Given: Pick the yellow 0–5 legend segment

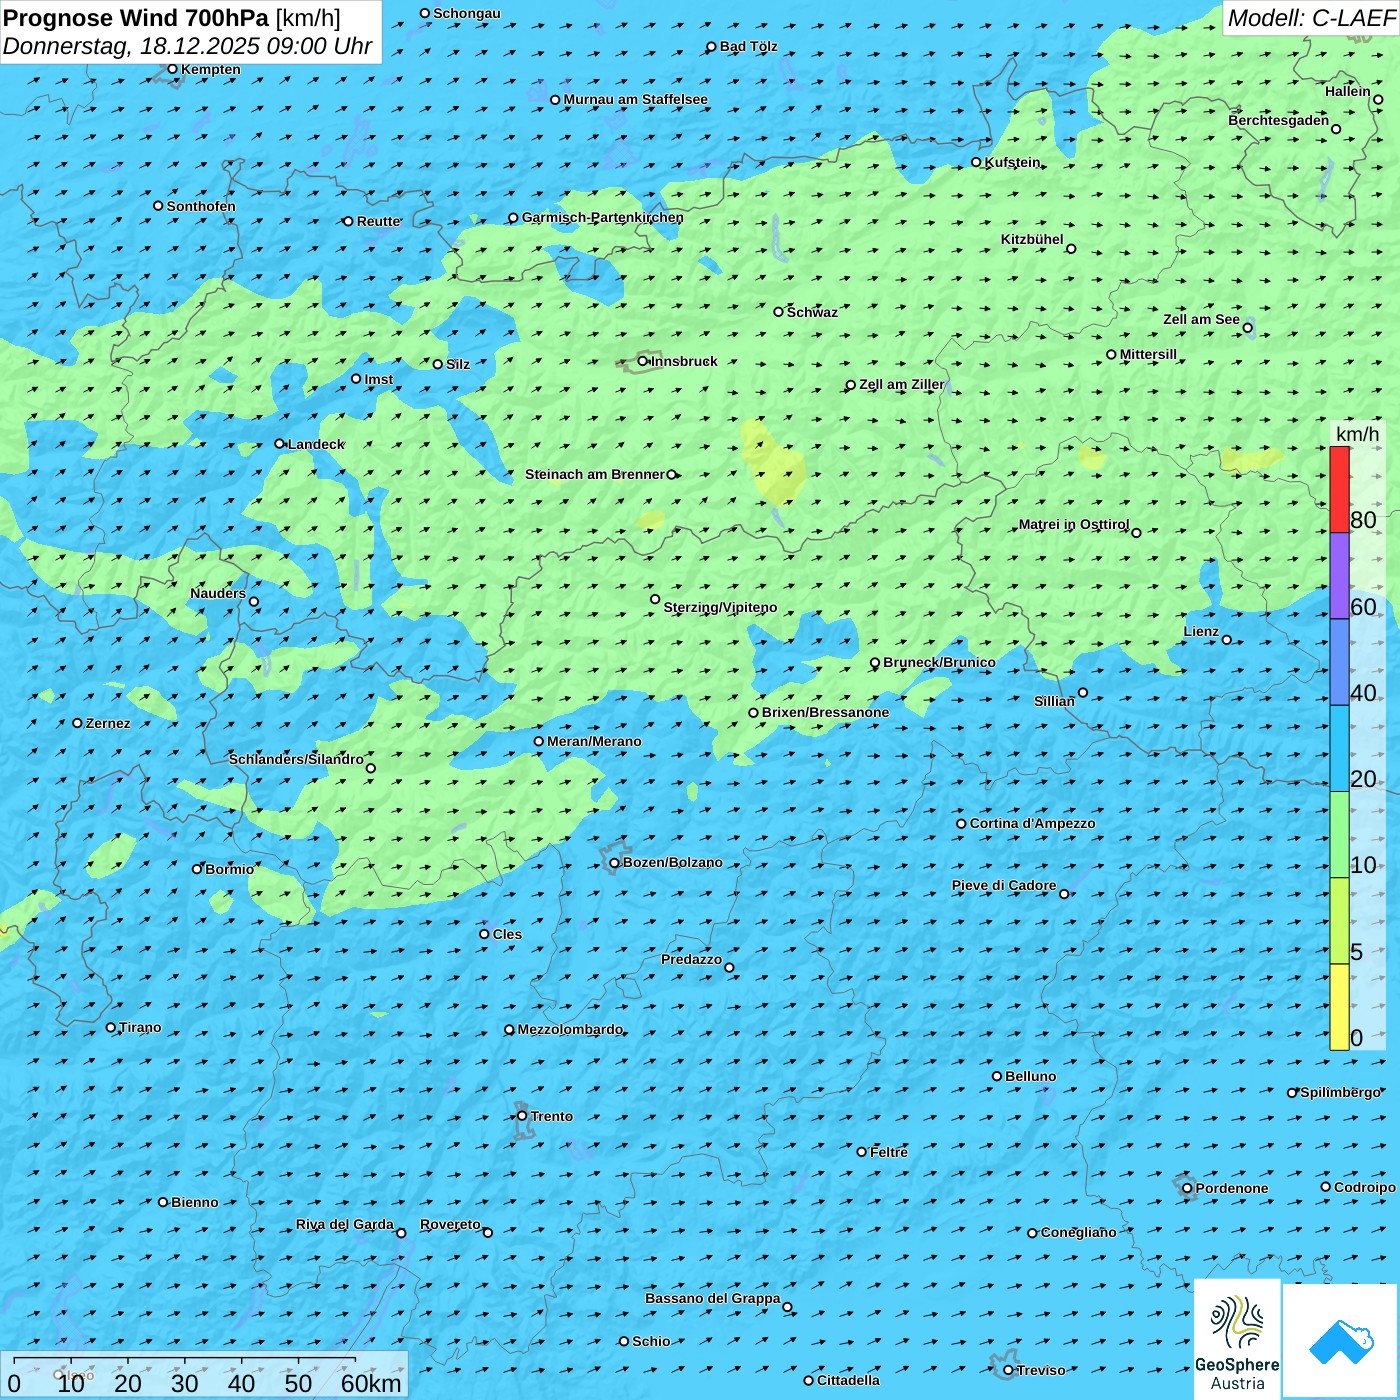Looking at the screenshot, I should coord(1339,1007).
